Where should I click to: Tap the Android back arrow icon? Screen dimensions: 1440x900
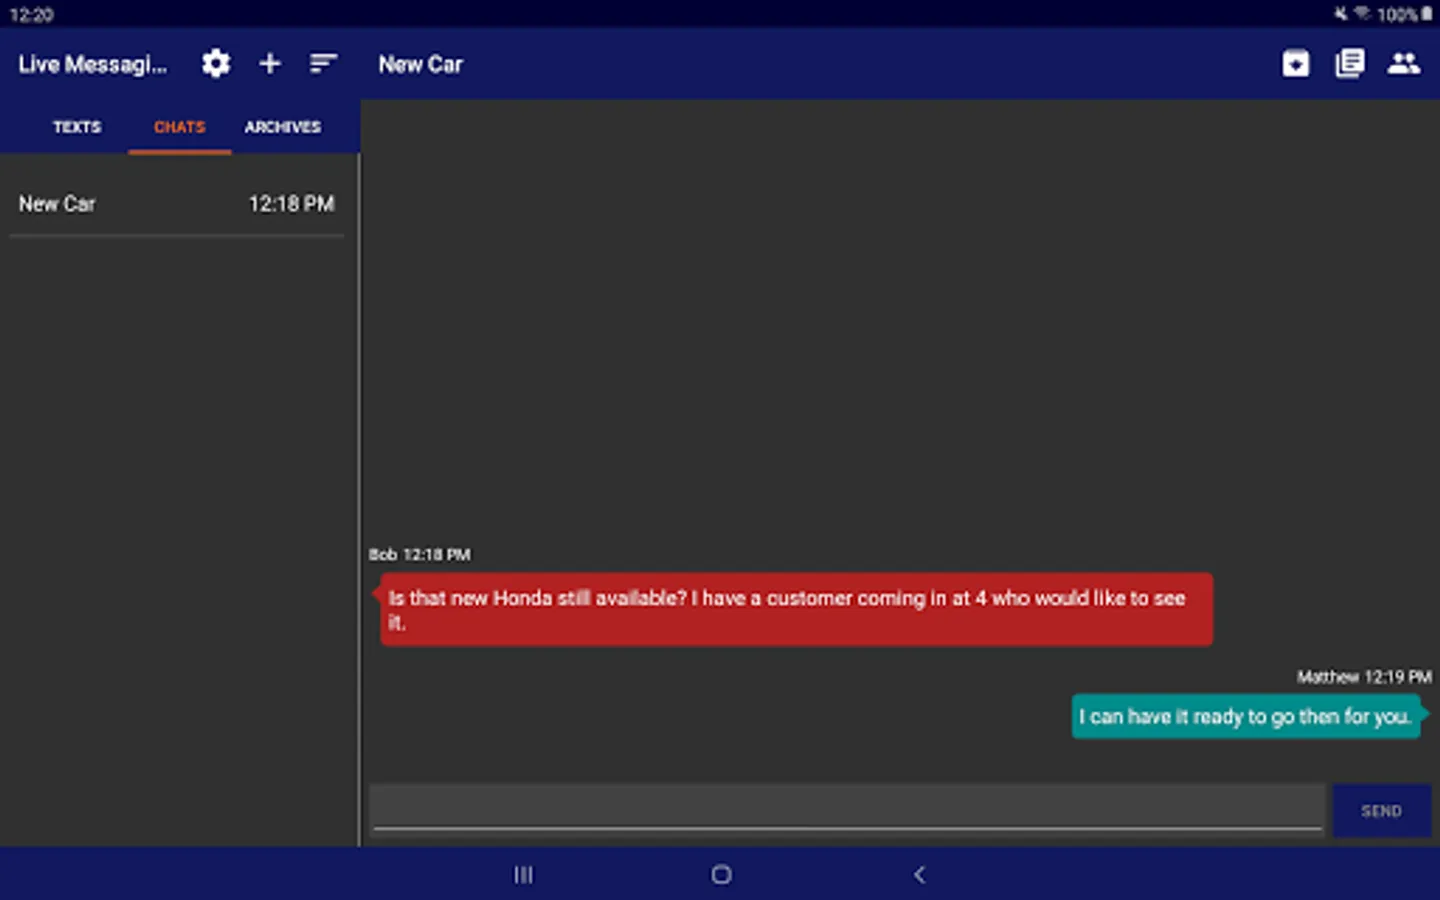919,875
